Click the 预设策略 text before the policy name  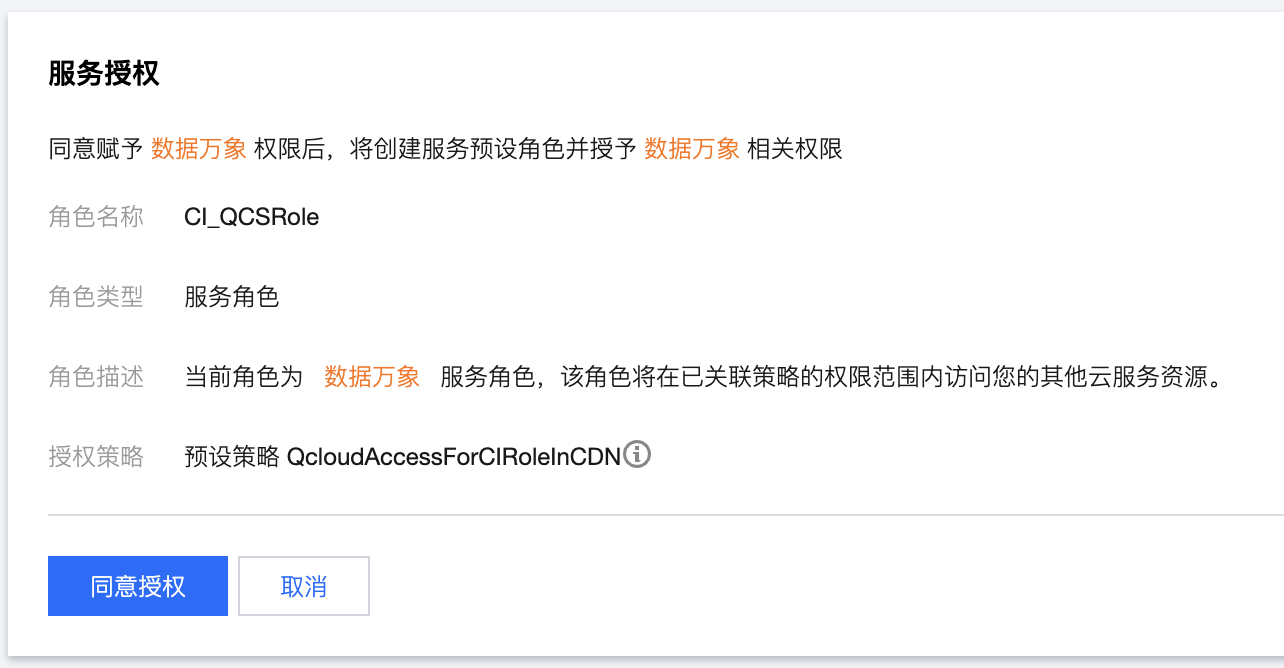pos(232,458)
